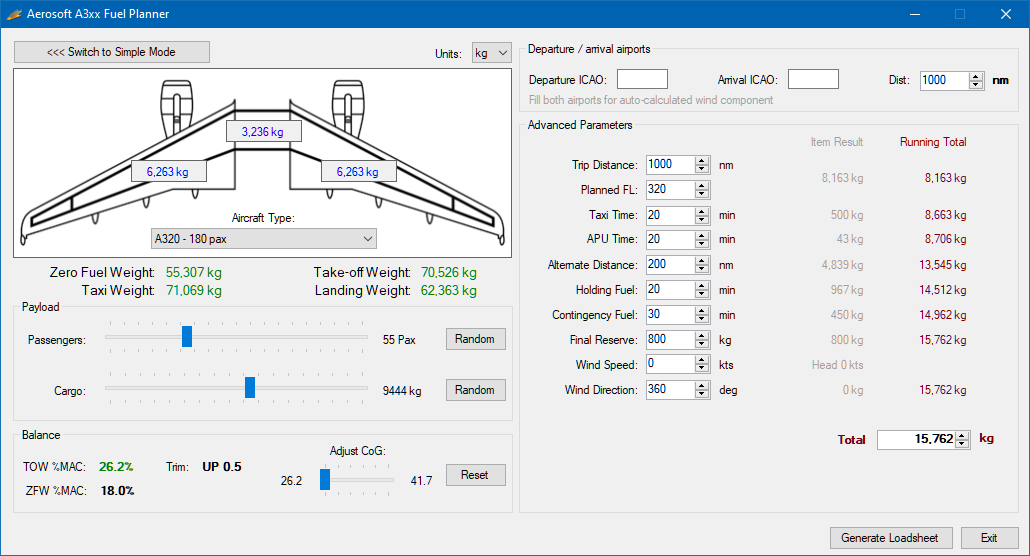Increase Taxi Time with up arrow

(702, 212)
